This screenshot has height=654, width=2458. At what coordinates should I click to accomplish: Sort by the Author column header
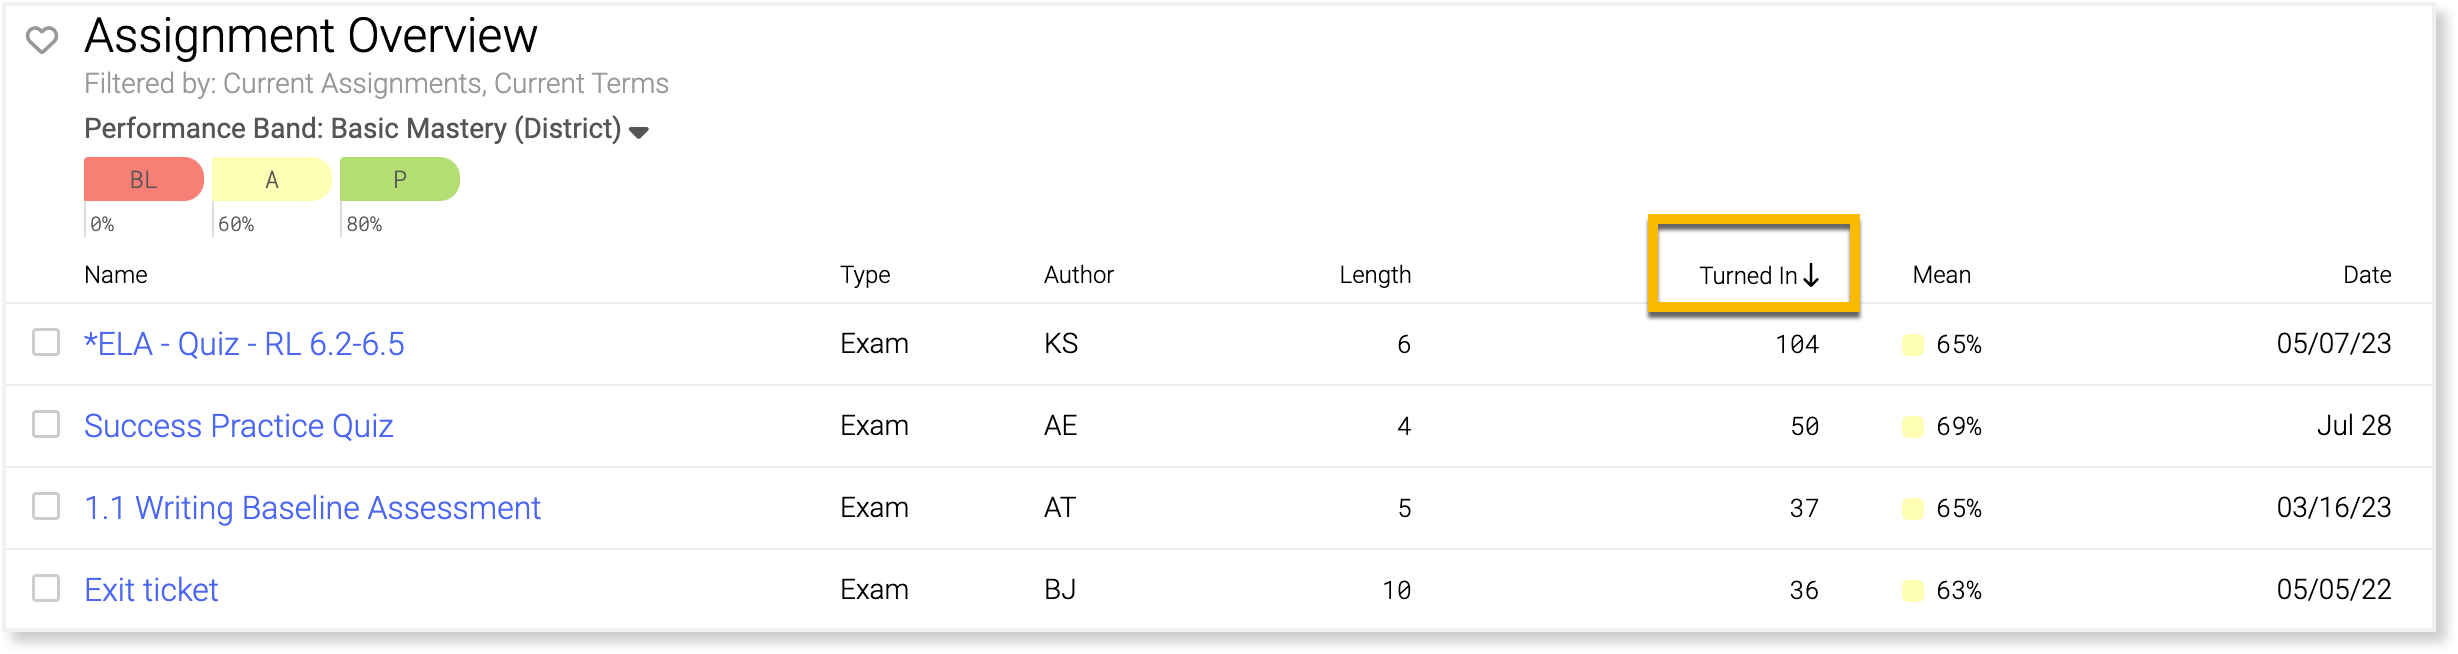[1078, 275]
